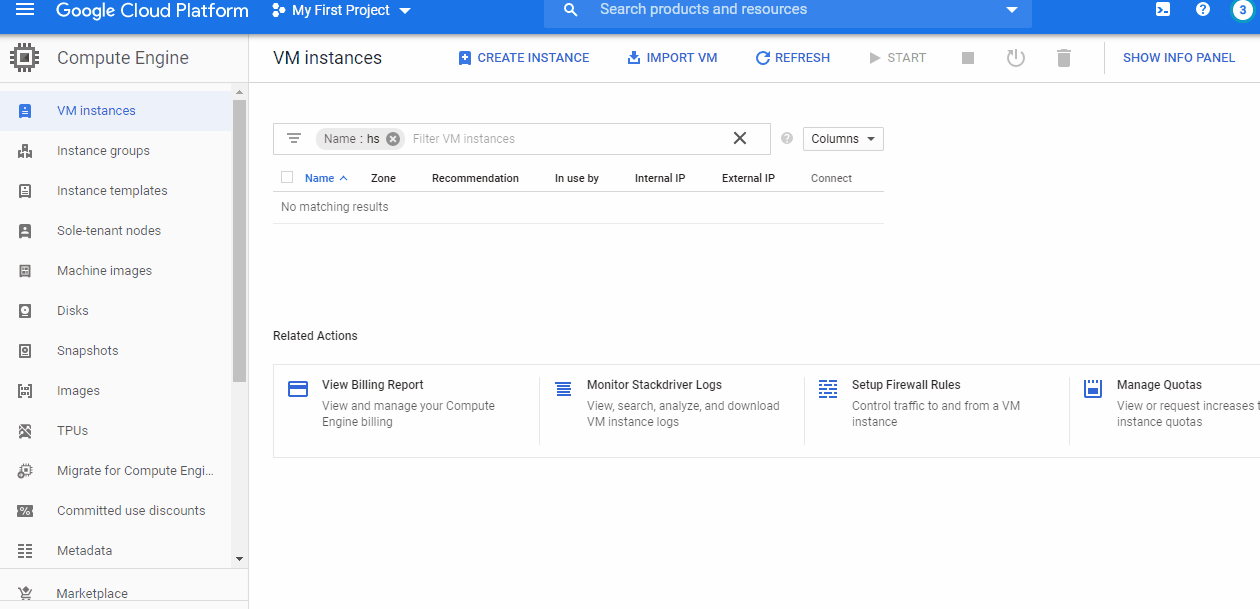Click the Machine images sidebar icon

[x=25, y=271]
